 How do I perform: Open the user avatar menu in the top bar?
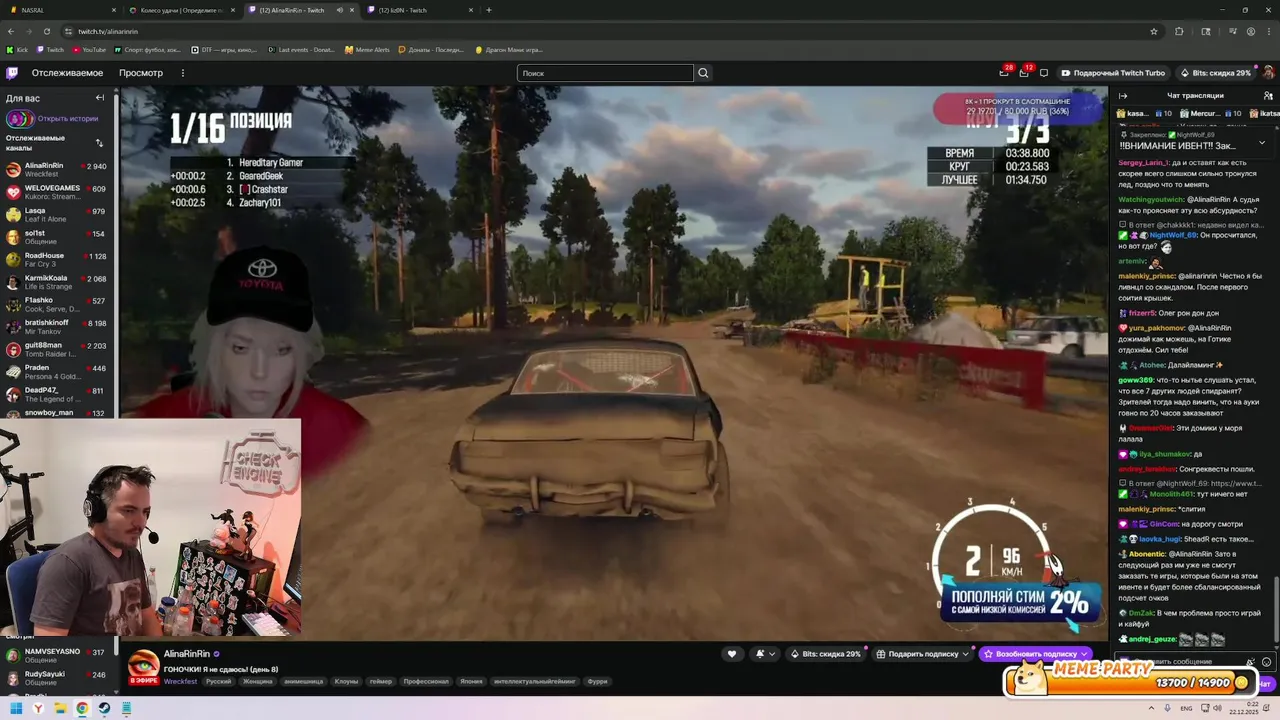1268,73
